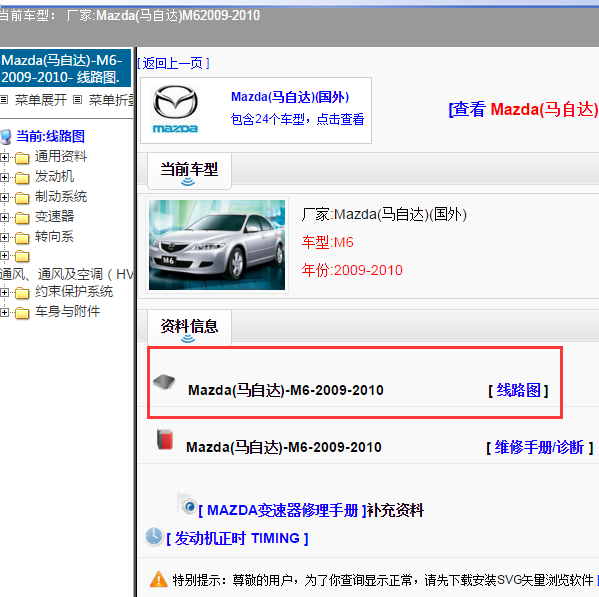Click the folder icon next to 通用资料
The width and height of the screenshot is (599, 597).
point(22,157)
